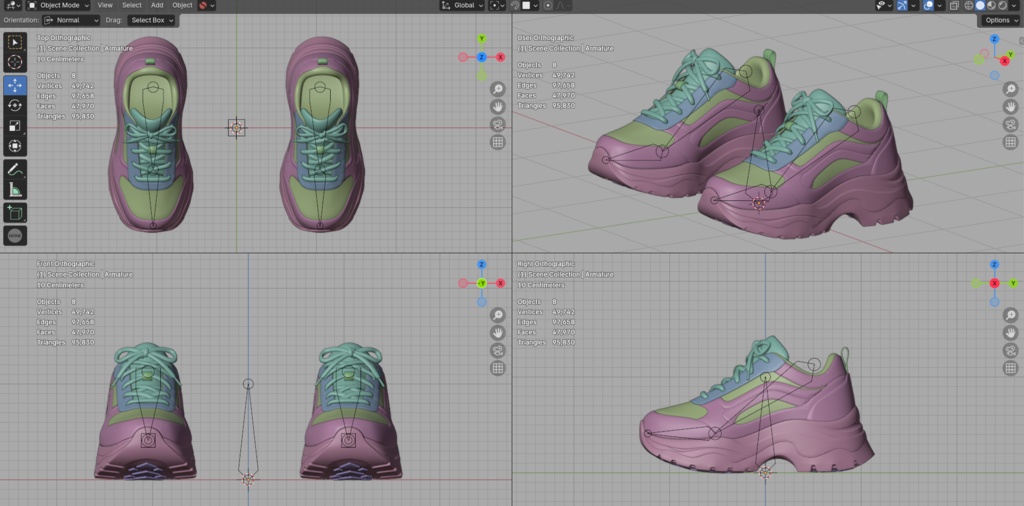Open the snapping options dropdown
This screenshot has height=506, width=1024.
coord(530,5)
